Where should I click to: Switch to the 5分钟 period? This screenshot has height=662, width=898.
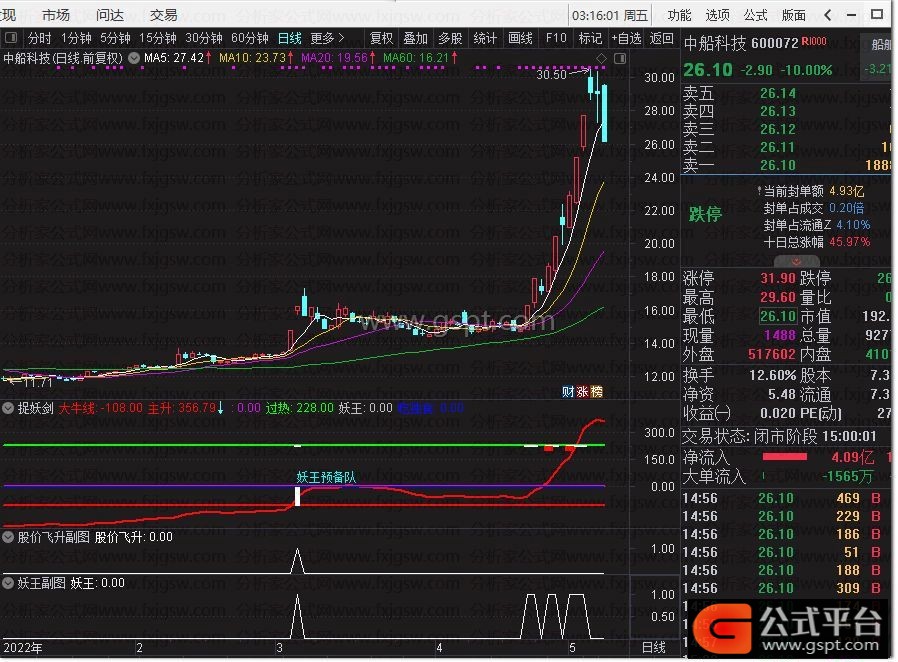(115, 38)
